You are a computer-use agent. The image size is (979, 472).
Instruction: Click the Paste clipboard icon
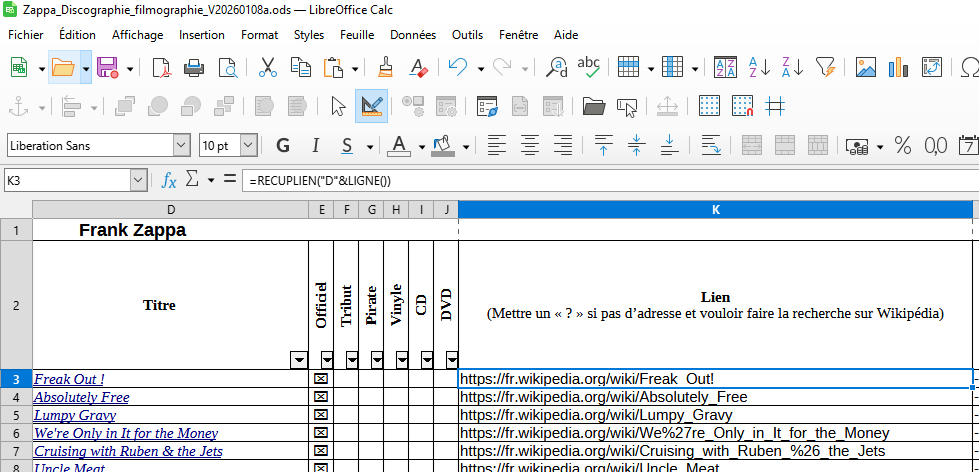click(x=334, y=67)
